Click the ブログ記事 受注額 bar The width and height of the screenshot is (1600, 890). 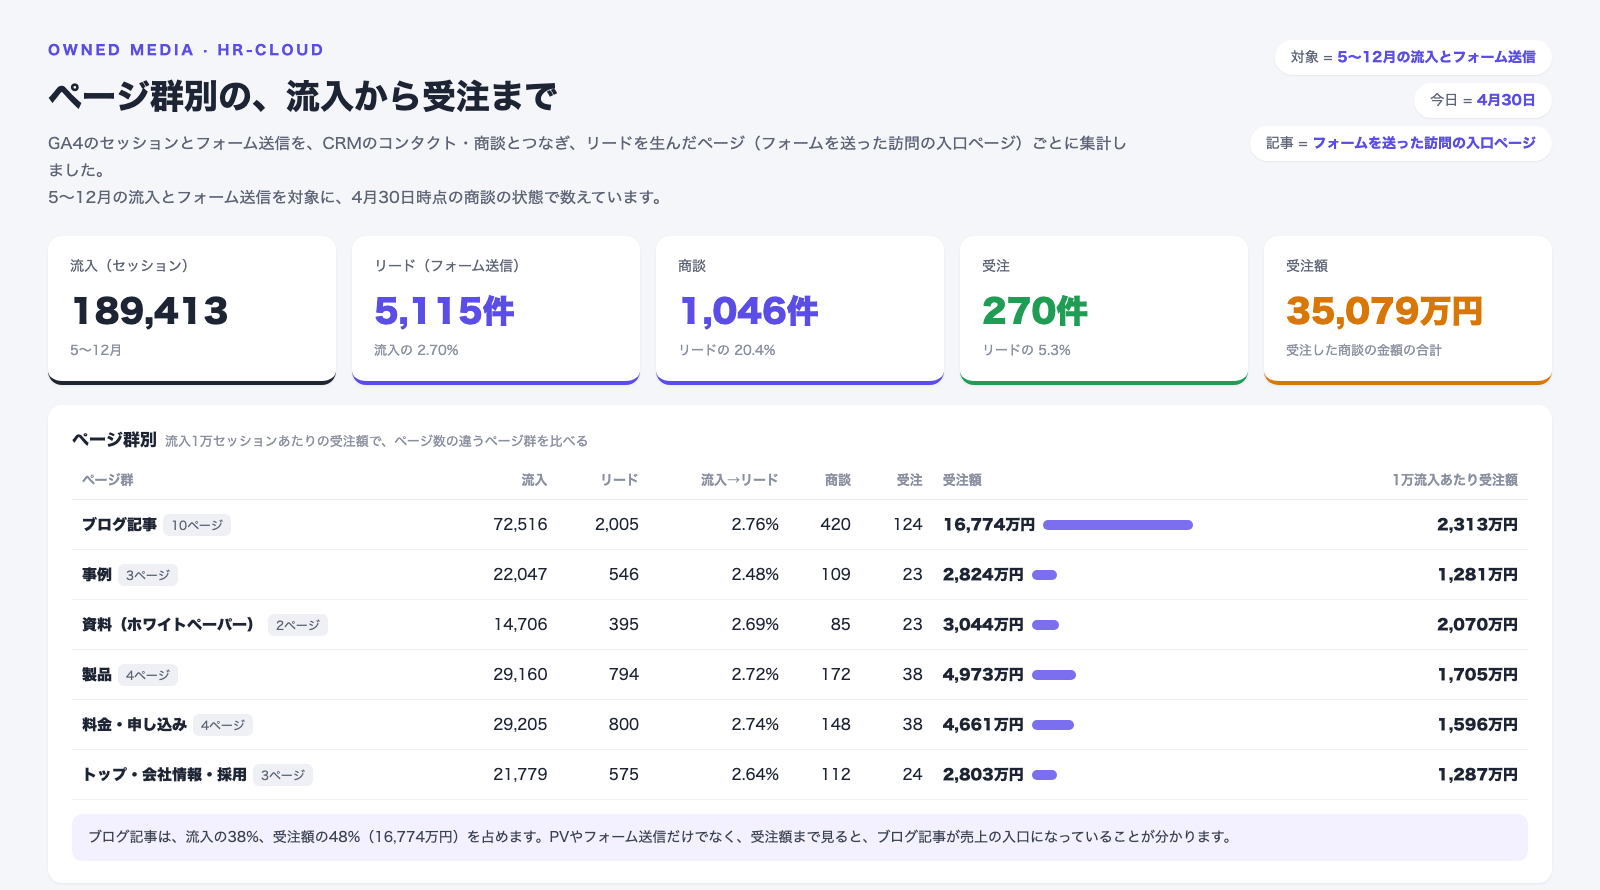click(1118, 525)
